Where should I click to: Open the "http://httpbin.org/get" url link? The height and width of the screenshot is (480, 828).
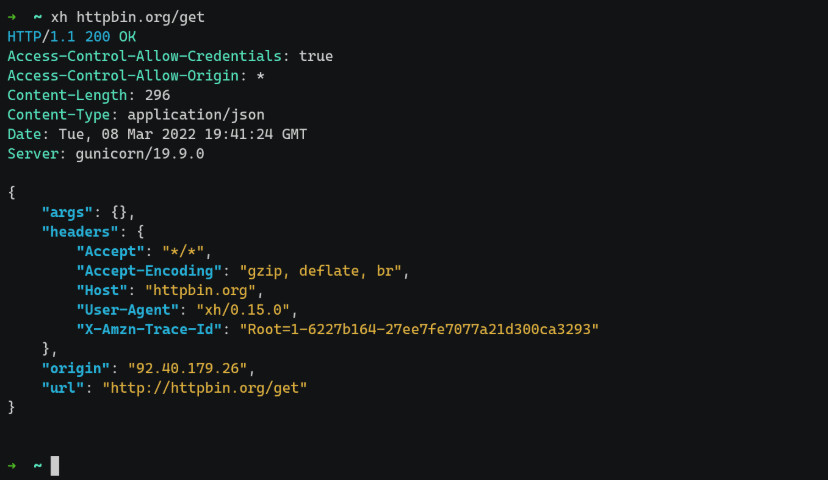tap(204, 387)
